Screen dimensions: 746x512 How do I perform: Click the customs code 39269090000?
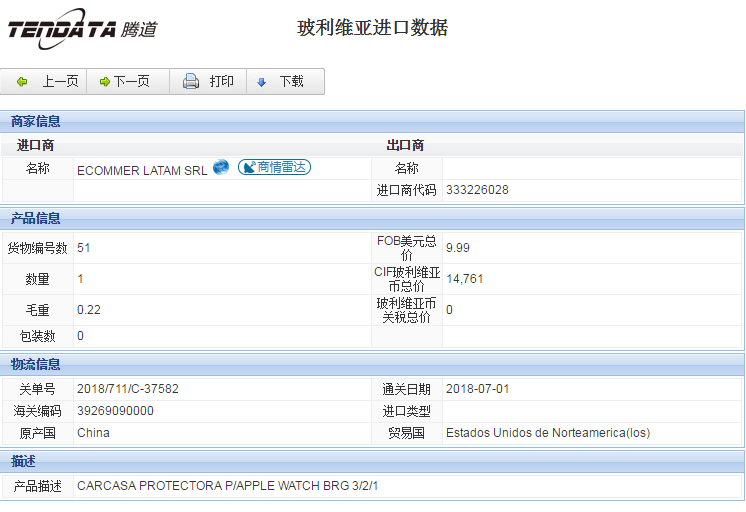pos(115,411)
